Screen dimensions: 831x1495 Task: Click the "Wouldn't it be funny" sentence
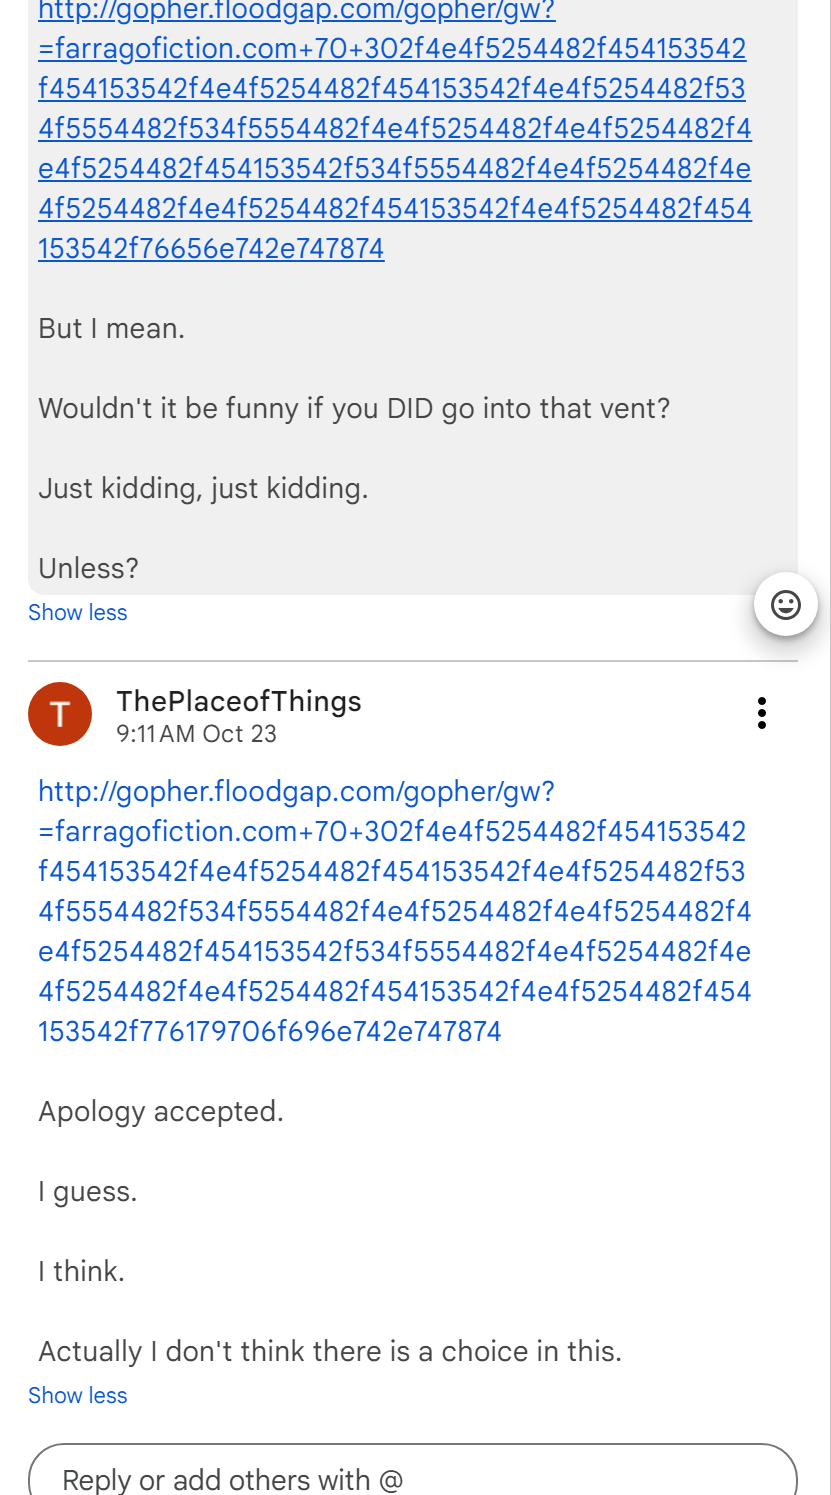tap(354, 409)
